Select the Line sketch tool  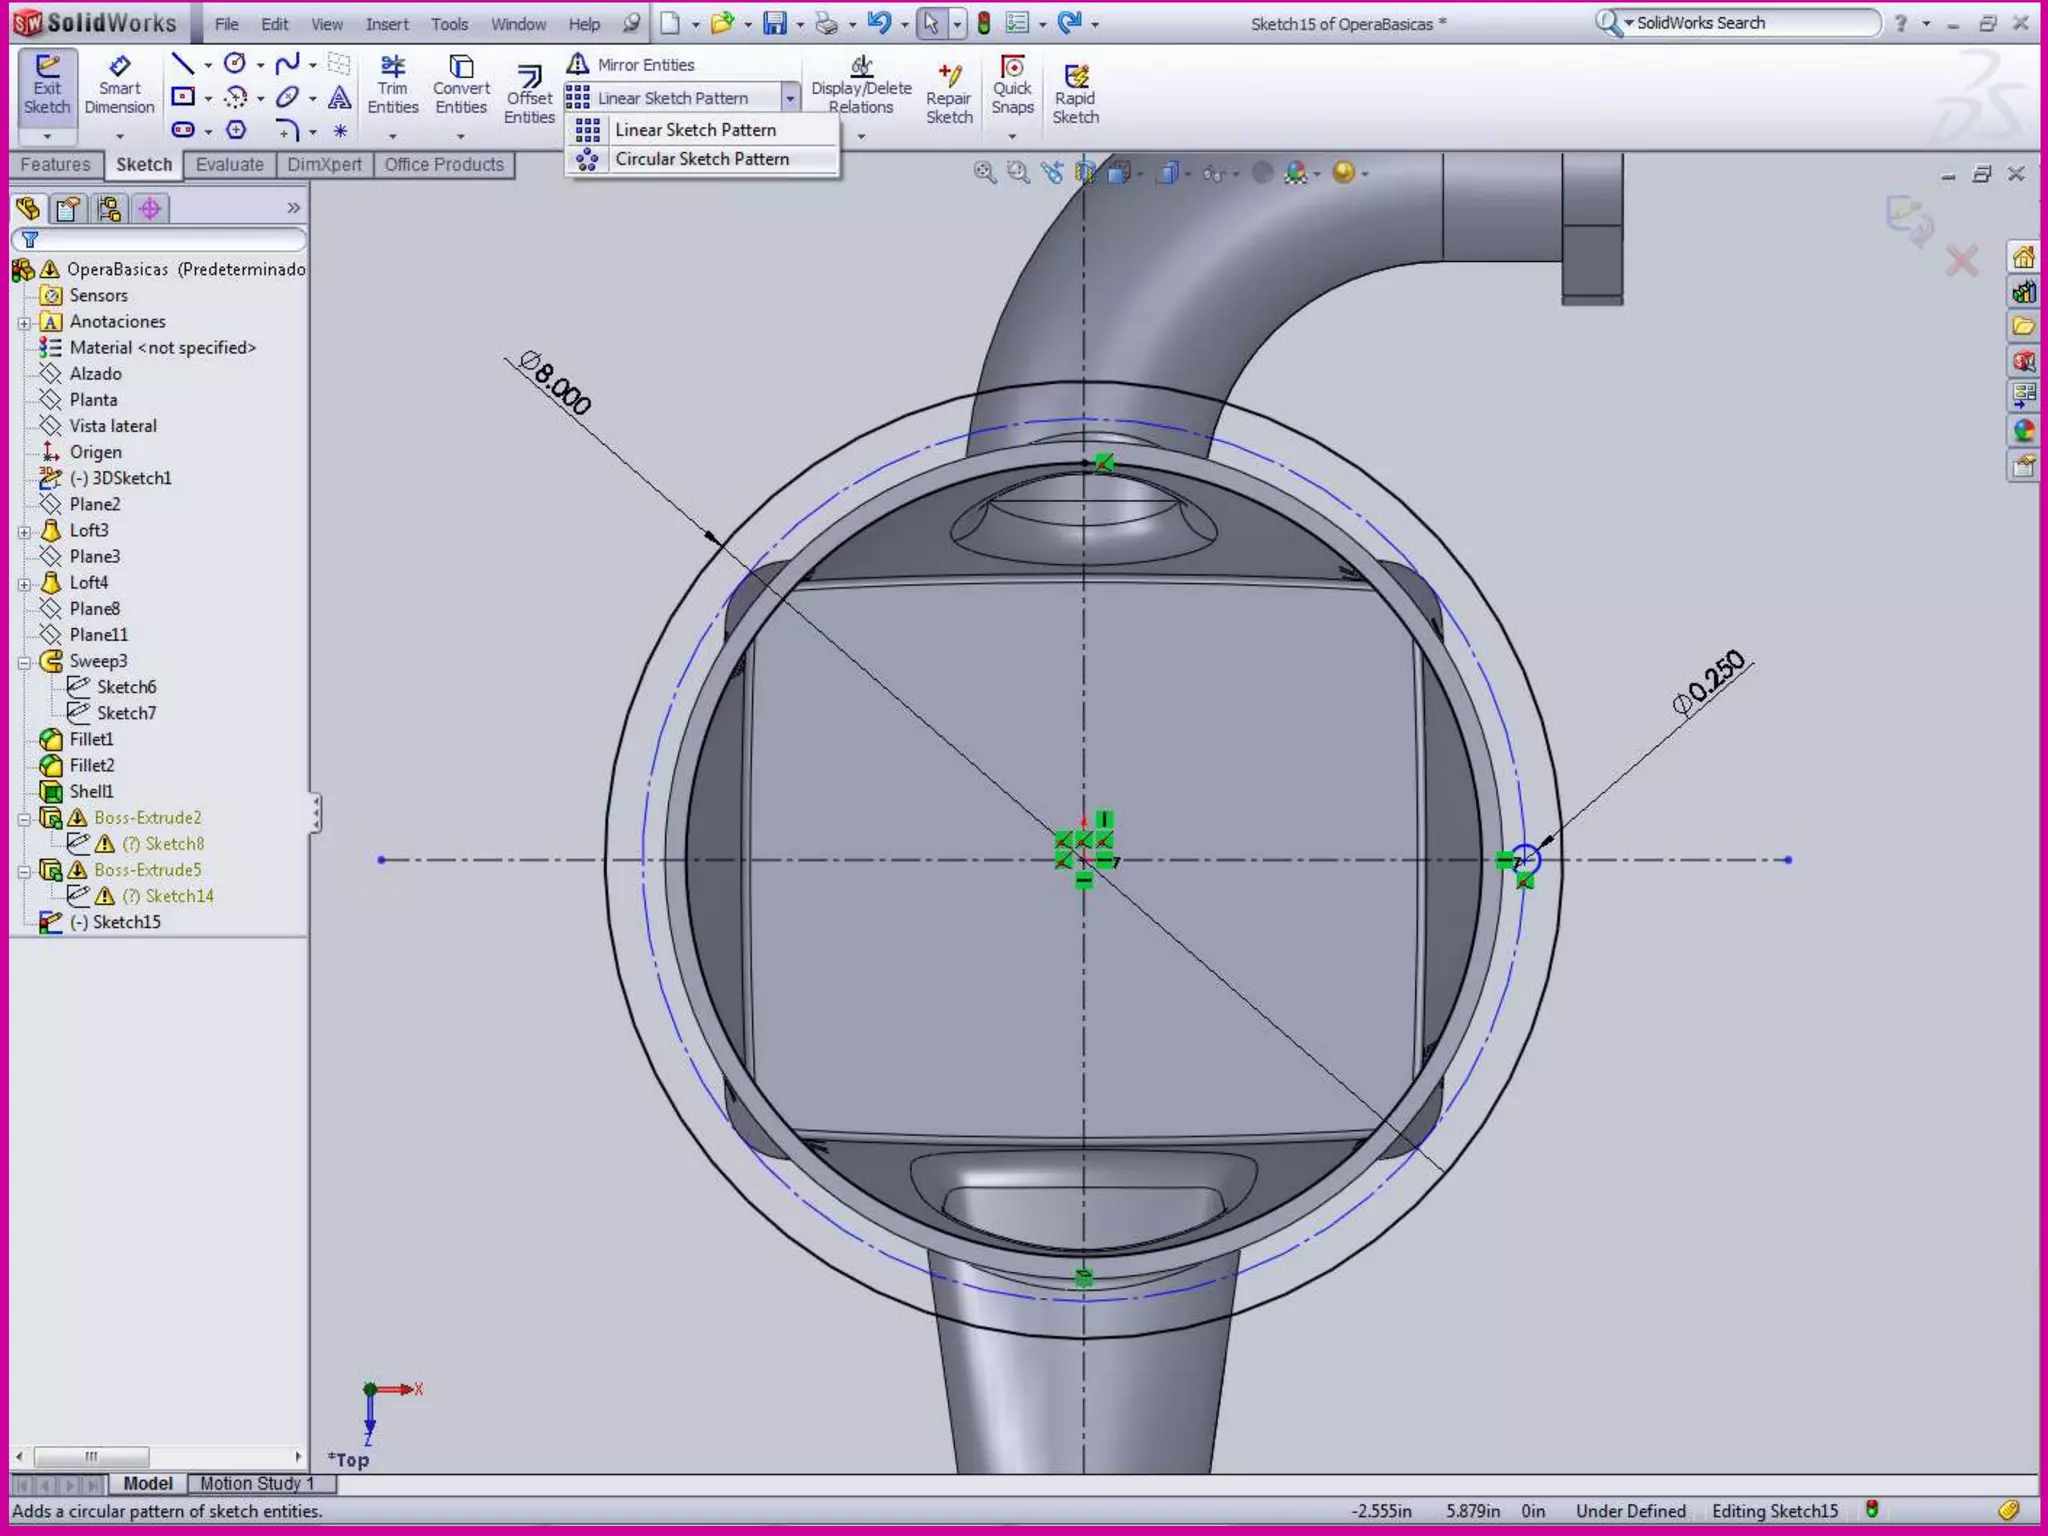183,65
